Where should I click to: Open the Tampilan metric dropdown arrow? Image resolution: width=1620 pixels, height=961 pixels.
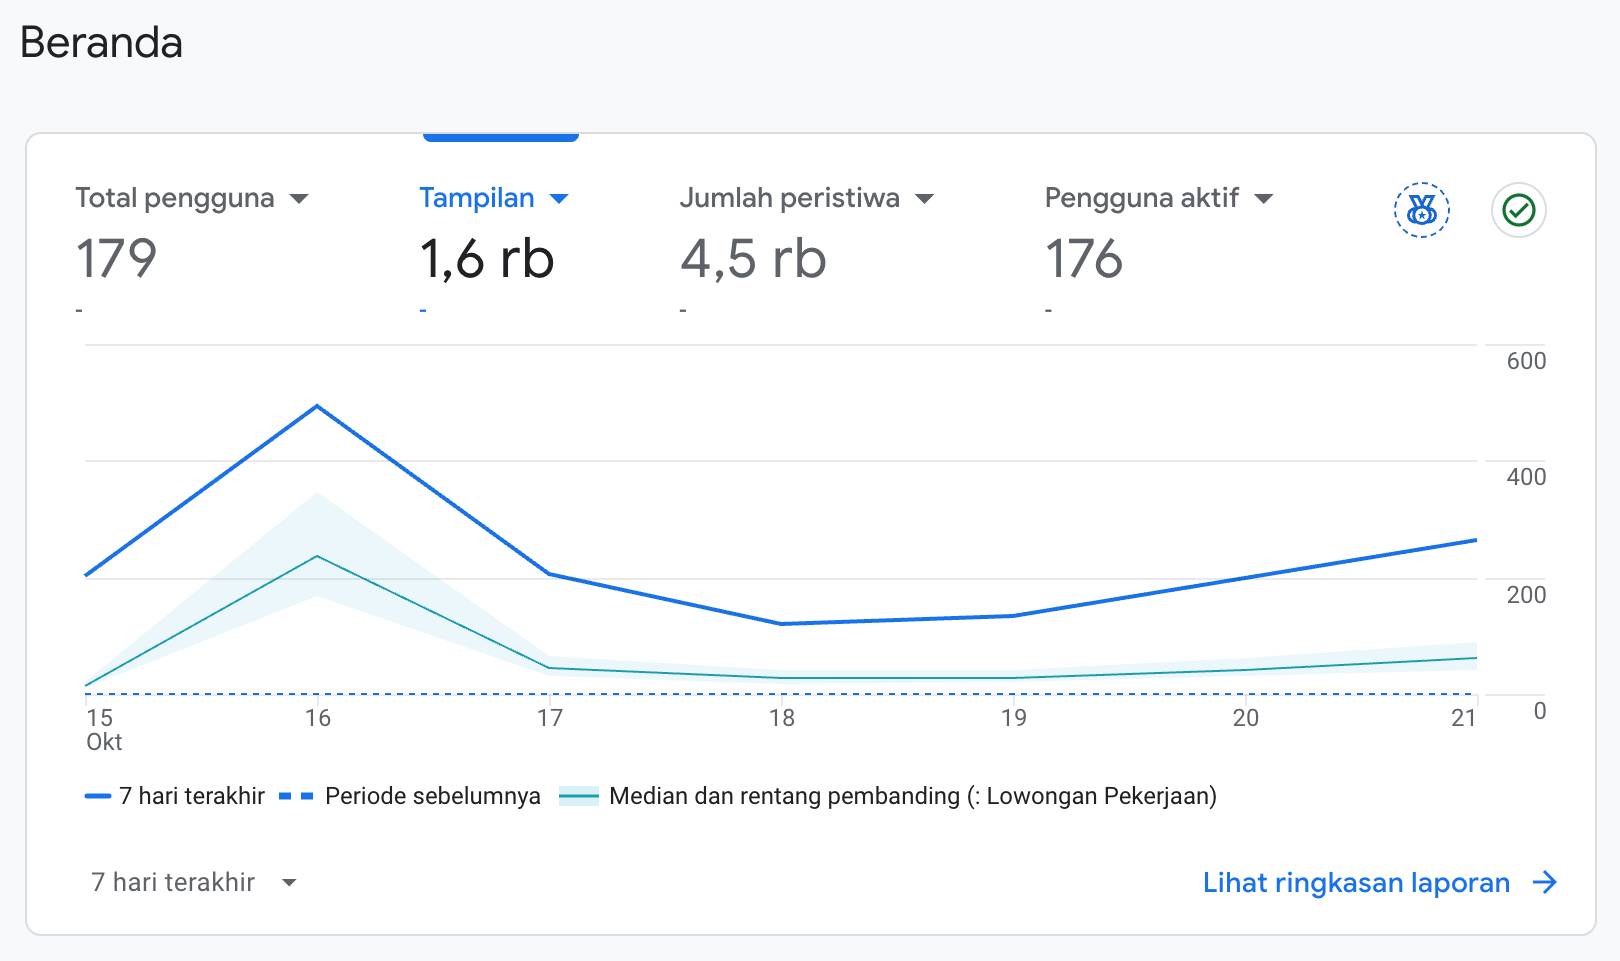(x=559, y=199)
